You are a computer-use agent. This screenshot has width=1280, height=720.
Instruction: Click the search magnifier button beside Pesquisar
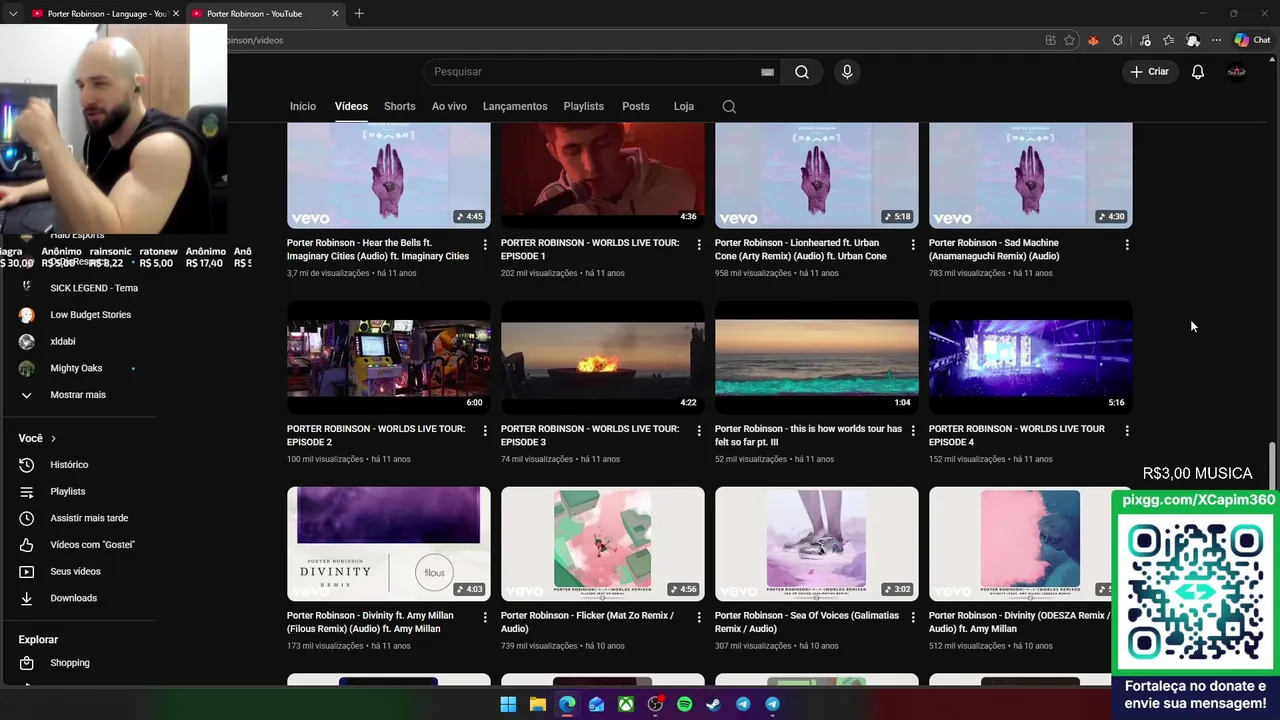(x=802, y=72)
